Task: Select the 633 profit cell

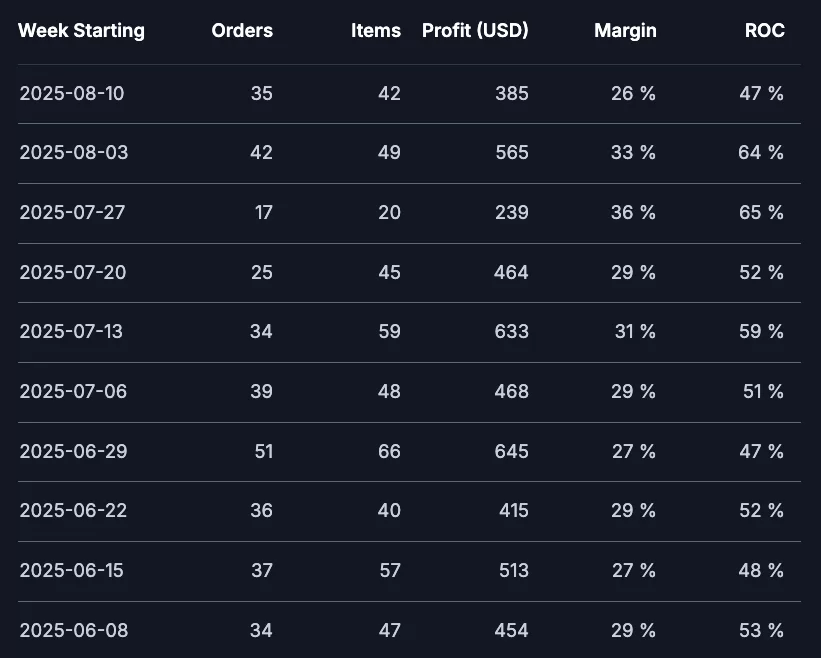Action: tap(512, 331)
